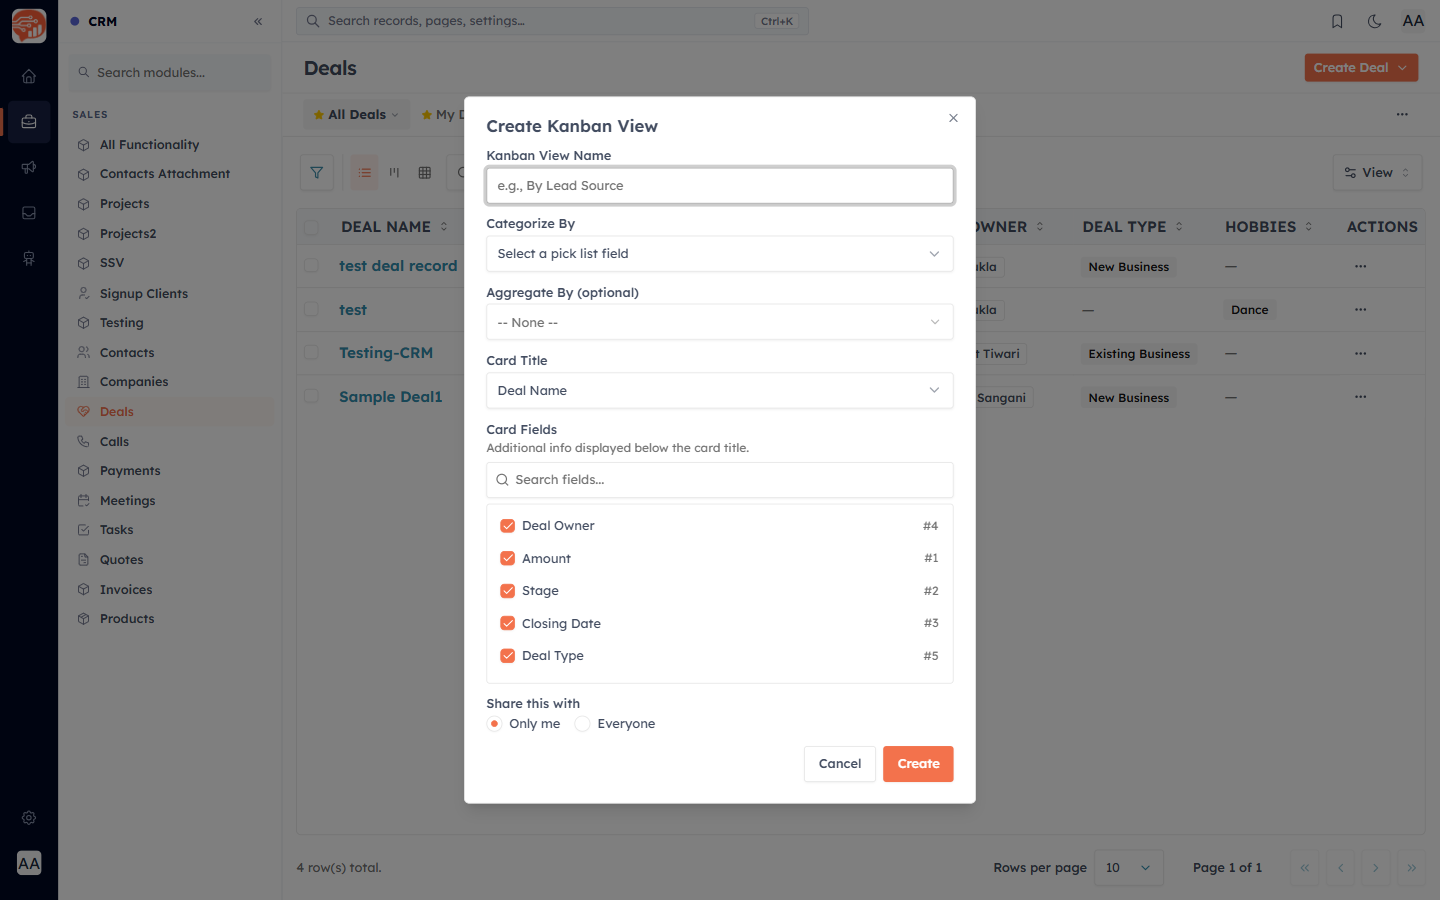Viewport: 1440px width, 900px height.
Task: Go to previous page arrow
Action: (1340, 868)
